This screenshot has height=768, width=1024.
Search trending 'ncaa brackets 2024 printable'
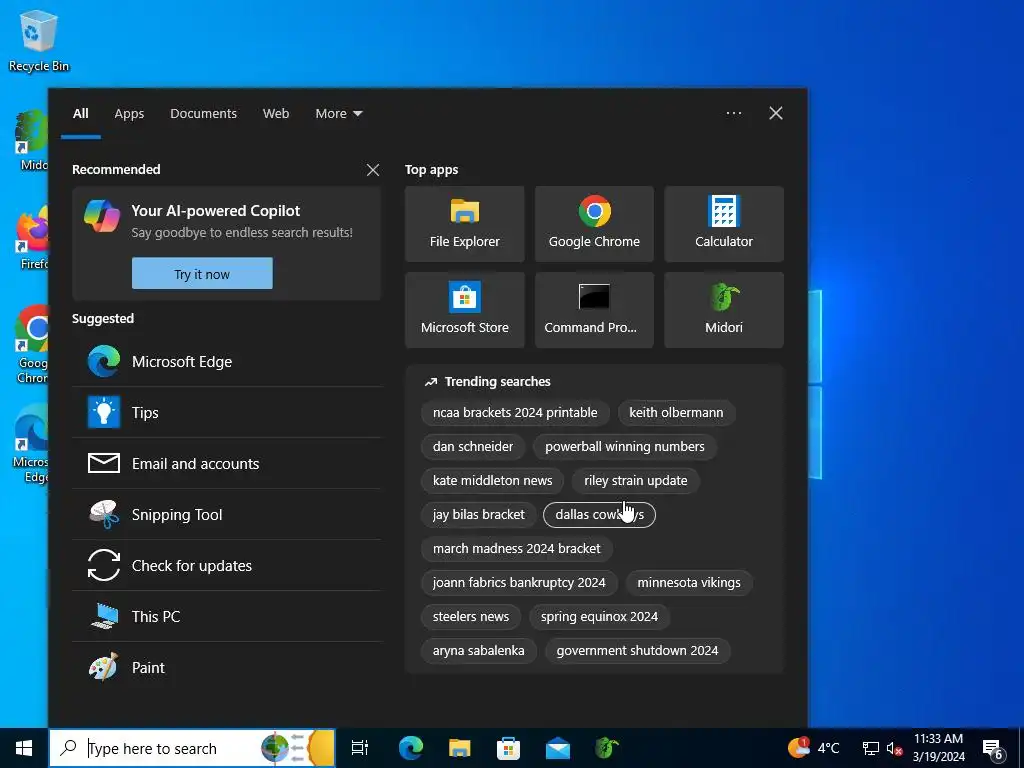point(515,413)
